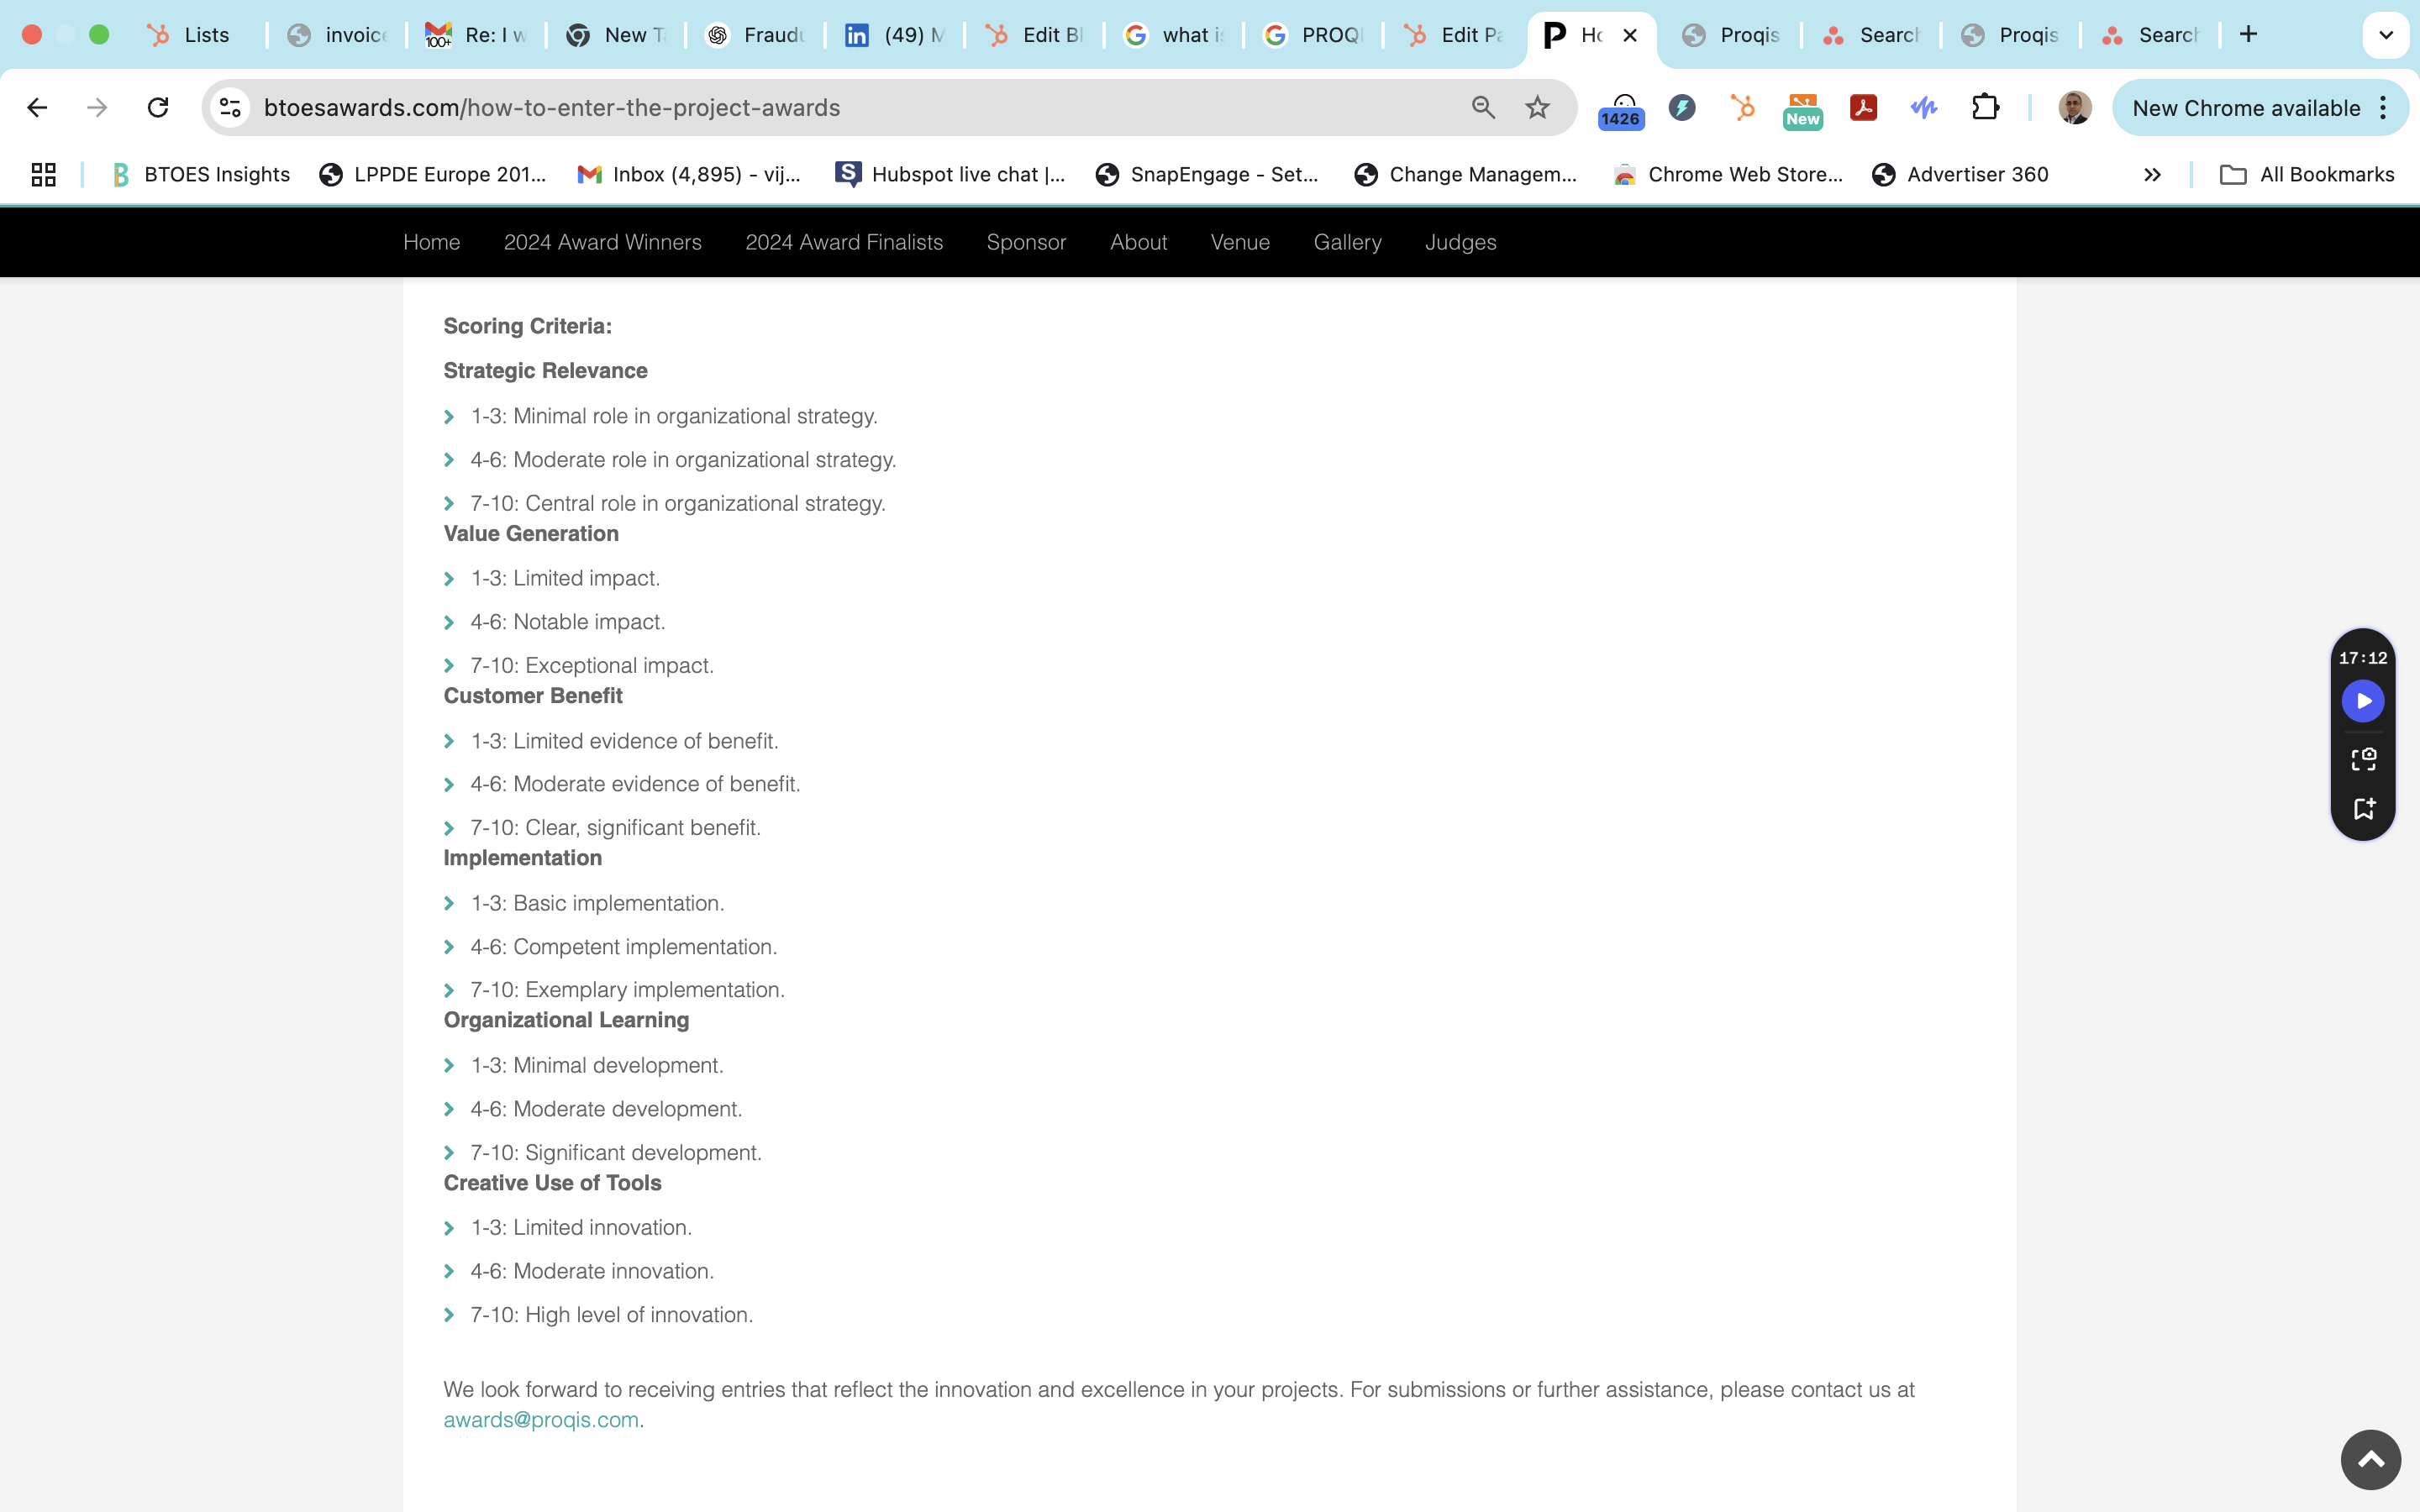Show hidden bookmarks via double chevron
The height and width of the screenshot is (1512, 2420).
(x=2152, y=175)
